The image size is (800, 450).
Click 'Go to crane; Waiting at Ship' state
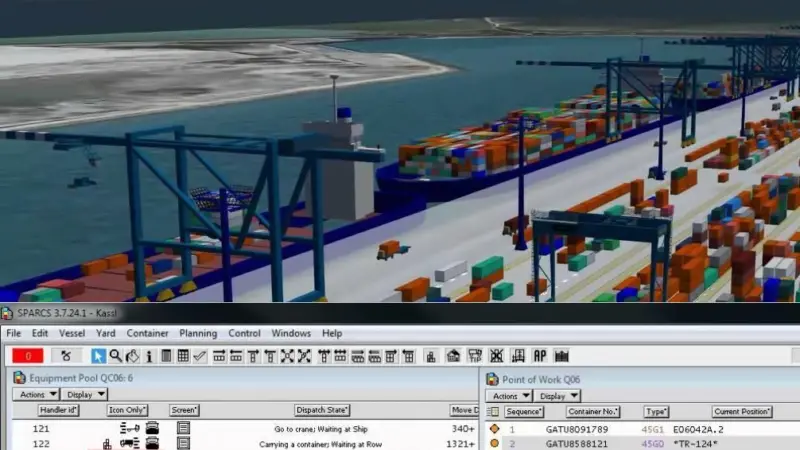pyautogui.click(x=321, y=429)
